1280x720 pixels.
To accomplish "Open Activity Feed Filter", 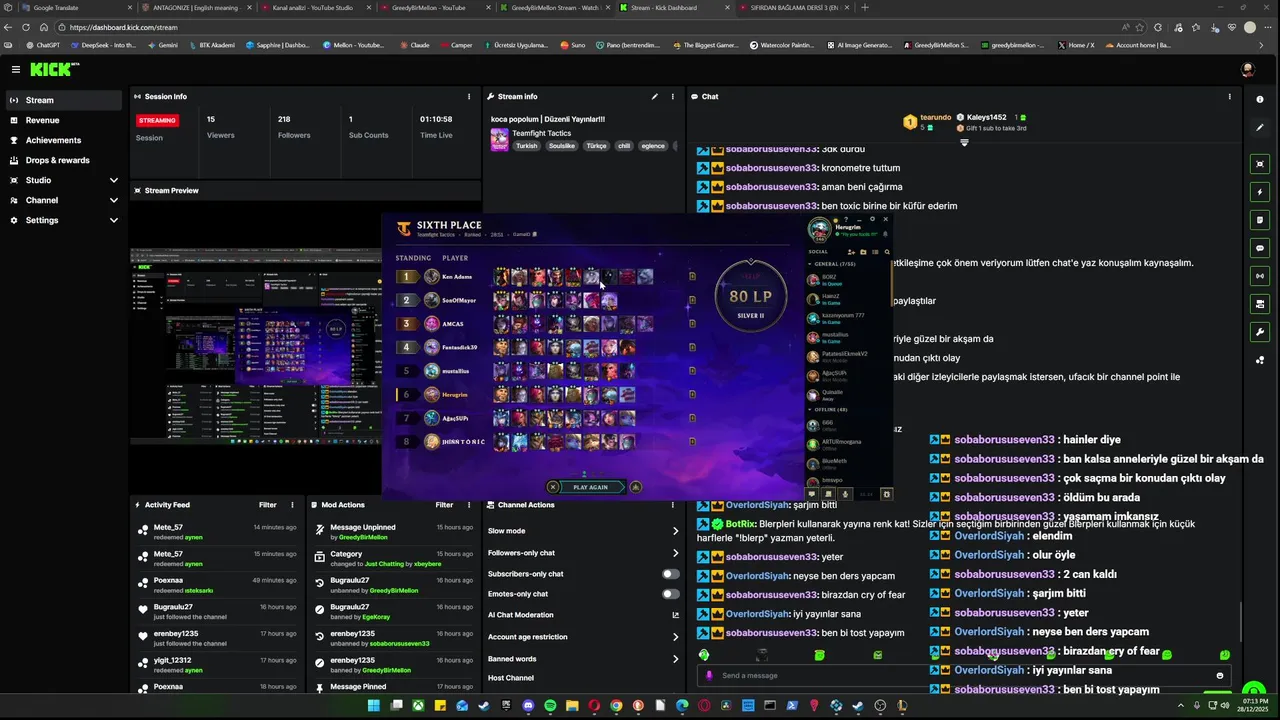I will [x=268, y=505].
